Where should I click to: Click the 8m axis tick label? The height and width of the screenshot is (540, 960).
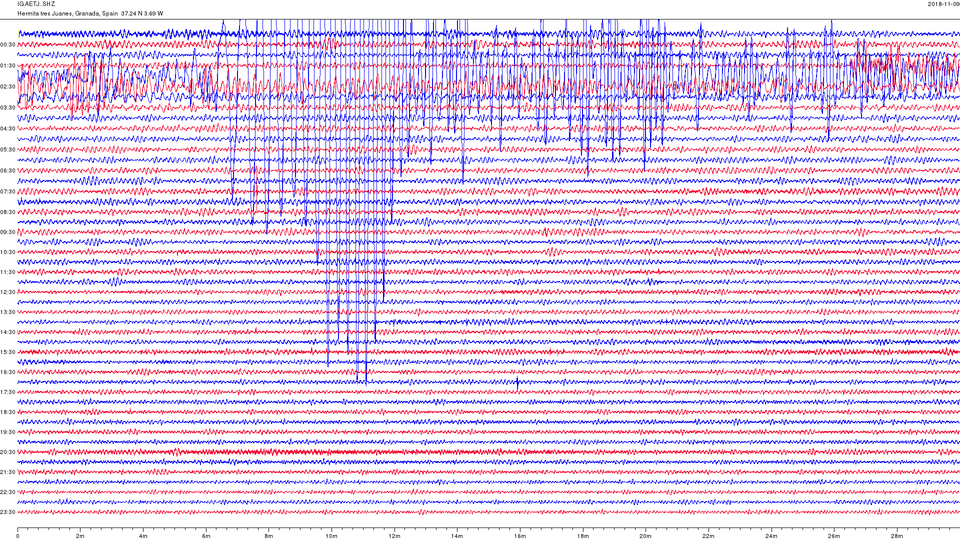click(x=269, y=536)
